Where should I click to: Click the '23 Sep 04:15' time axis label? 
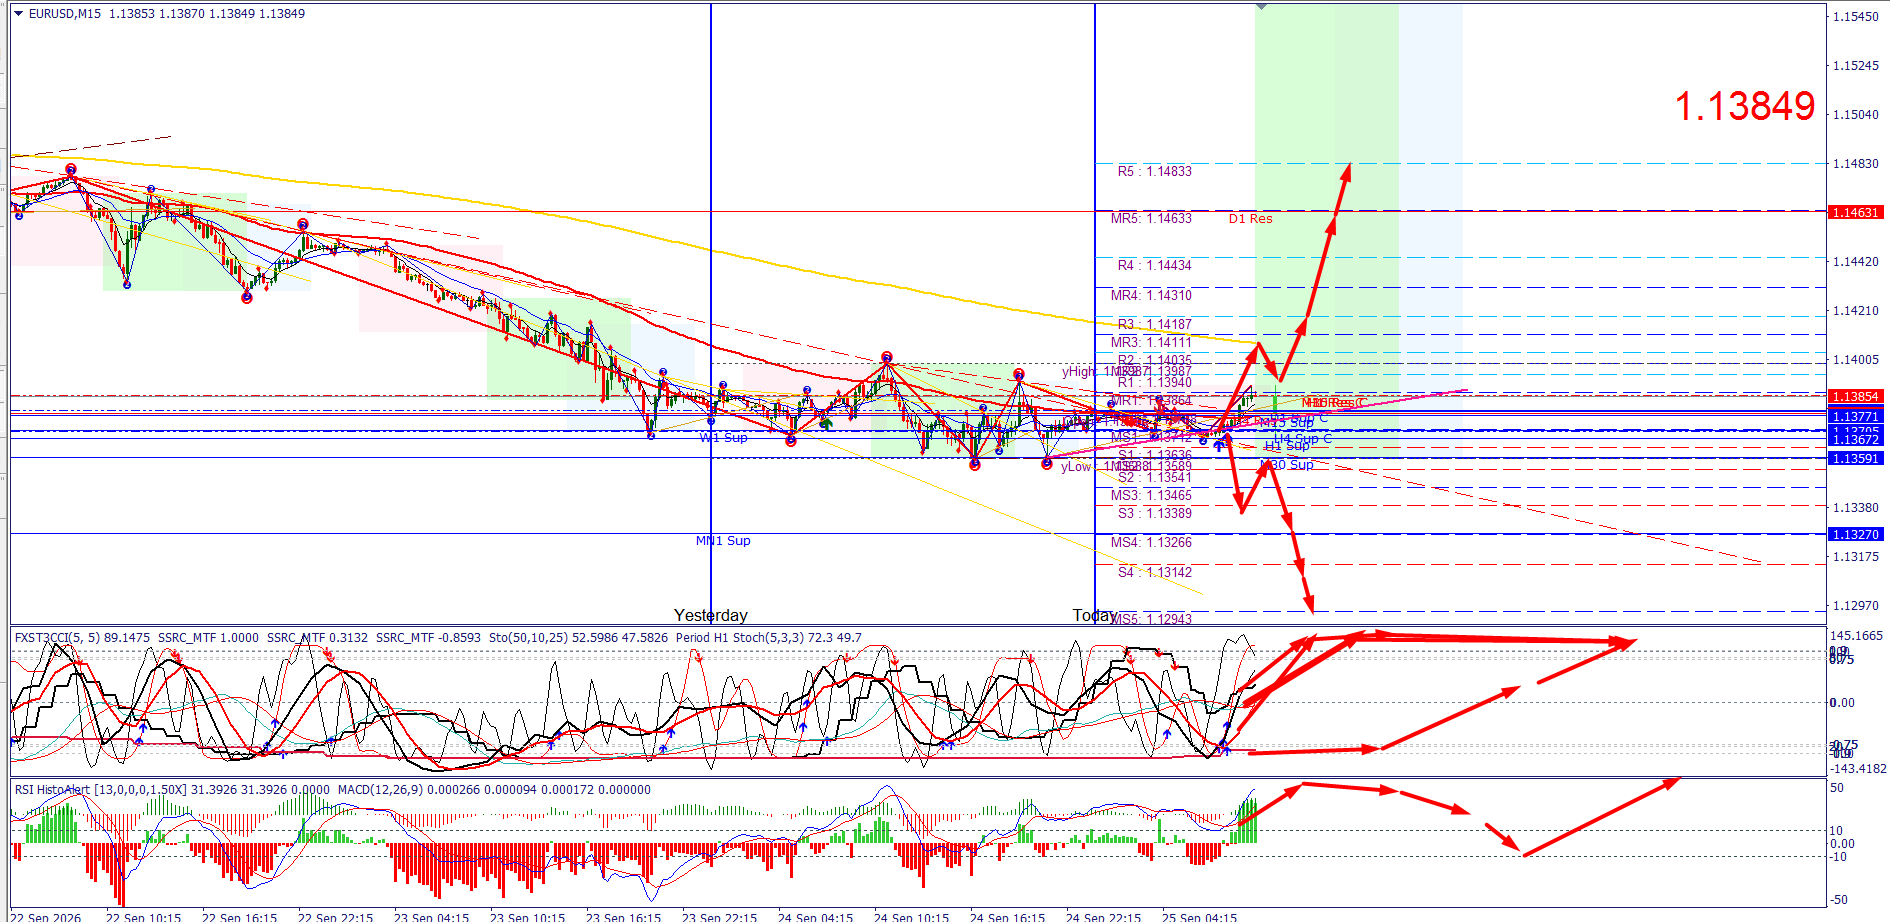click(x=431, y=917)
